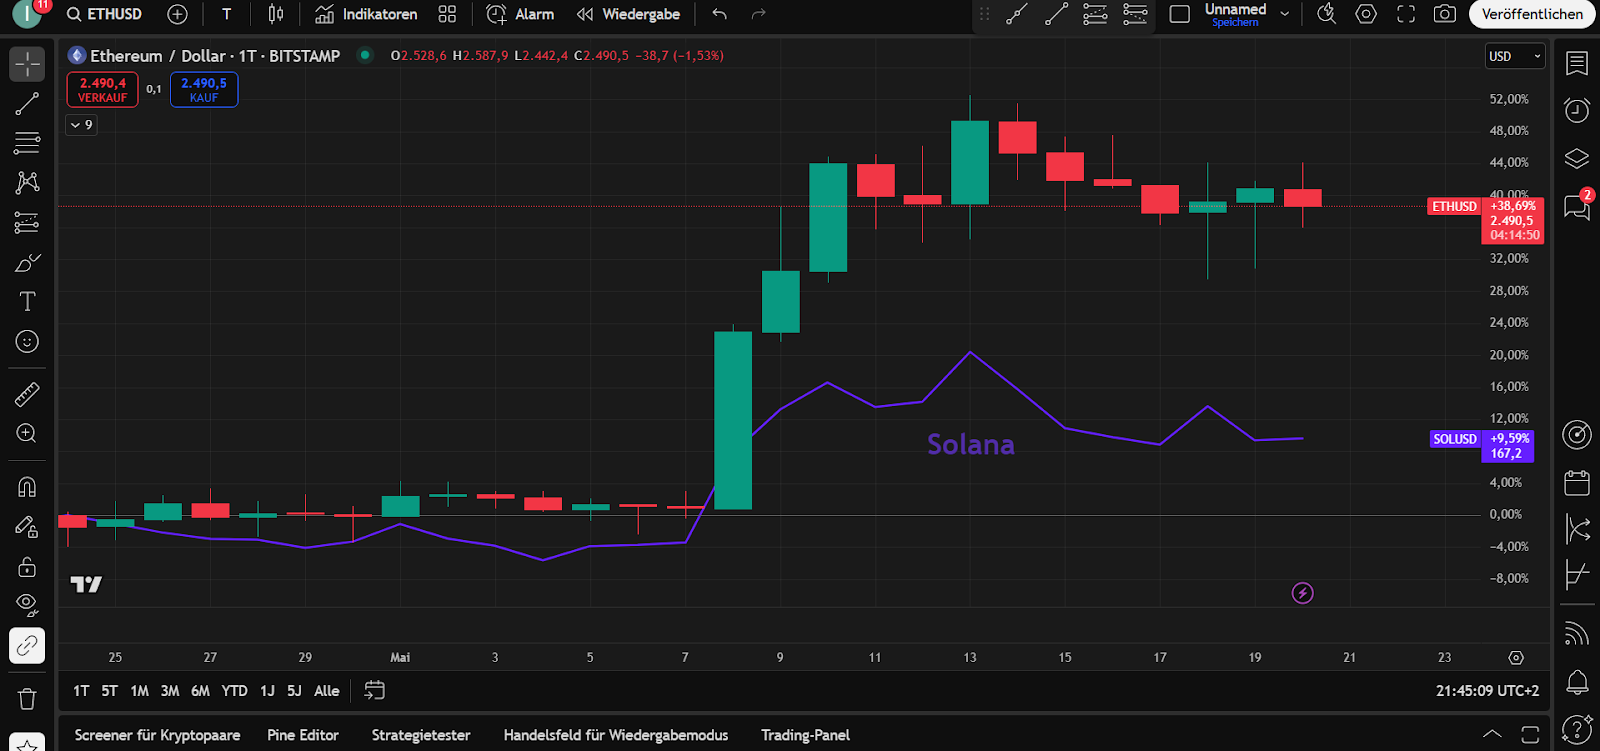Open the layout selection square icon
The image size is (1600, 751).
click(x=1180, y=14)
